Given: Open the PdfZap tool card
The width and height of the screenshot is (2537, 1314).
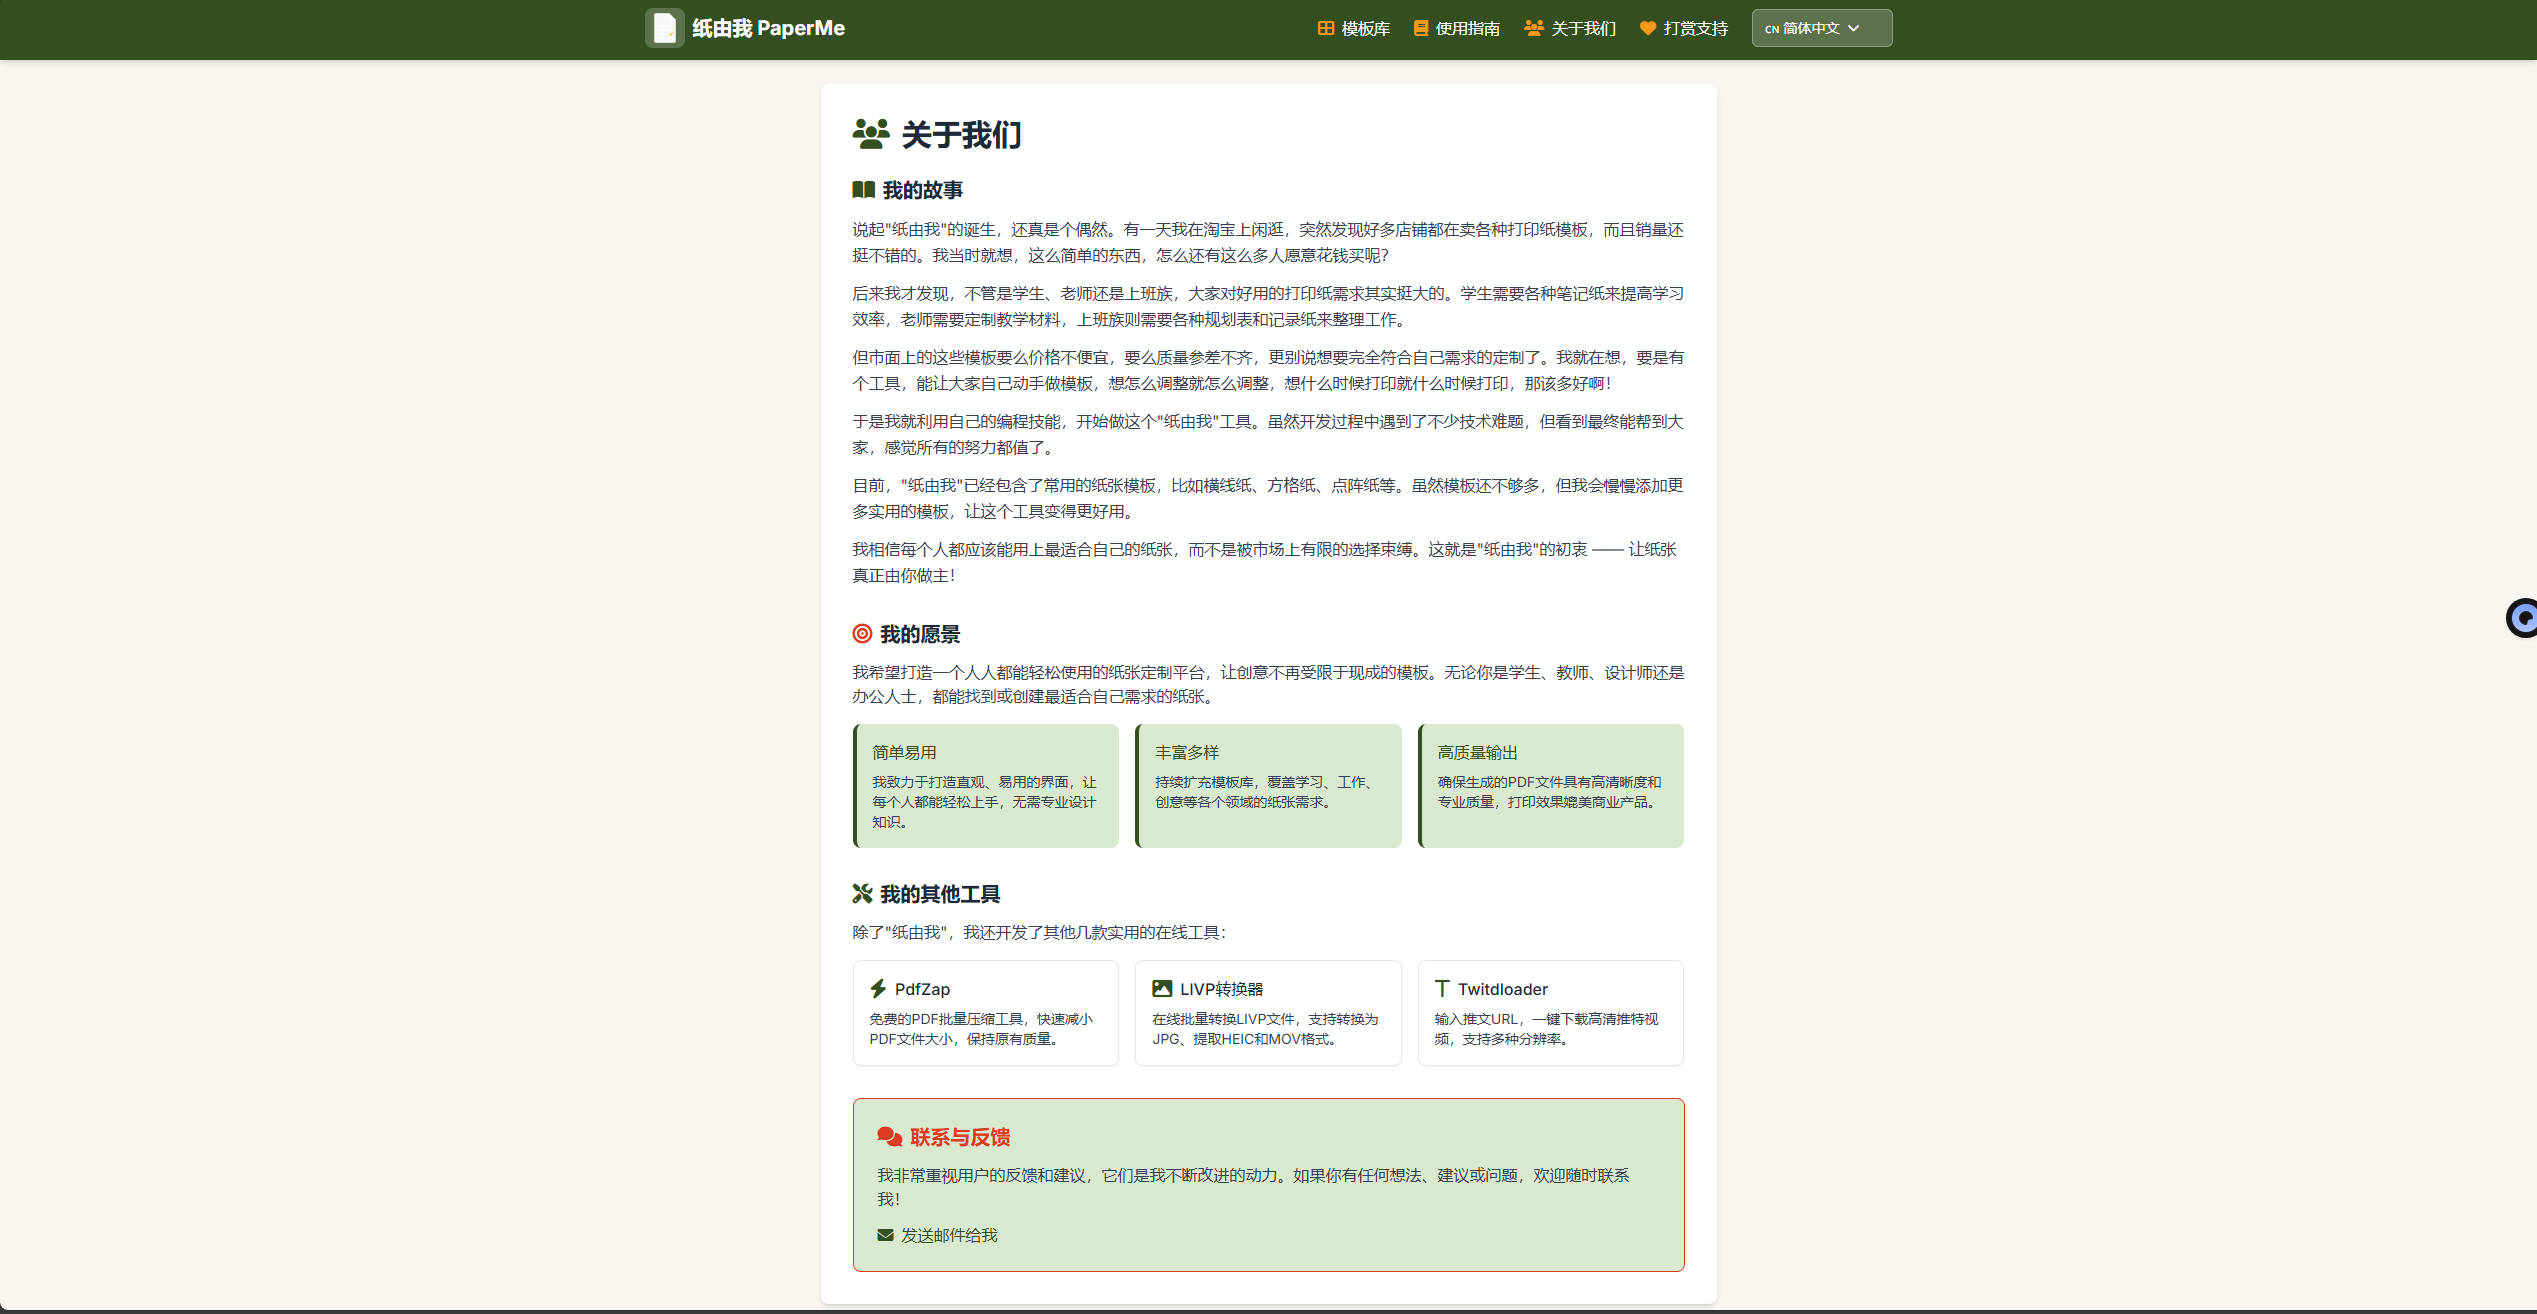Looking at the screenshot, I should coord(985,1013).
